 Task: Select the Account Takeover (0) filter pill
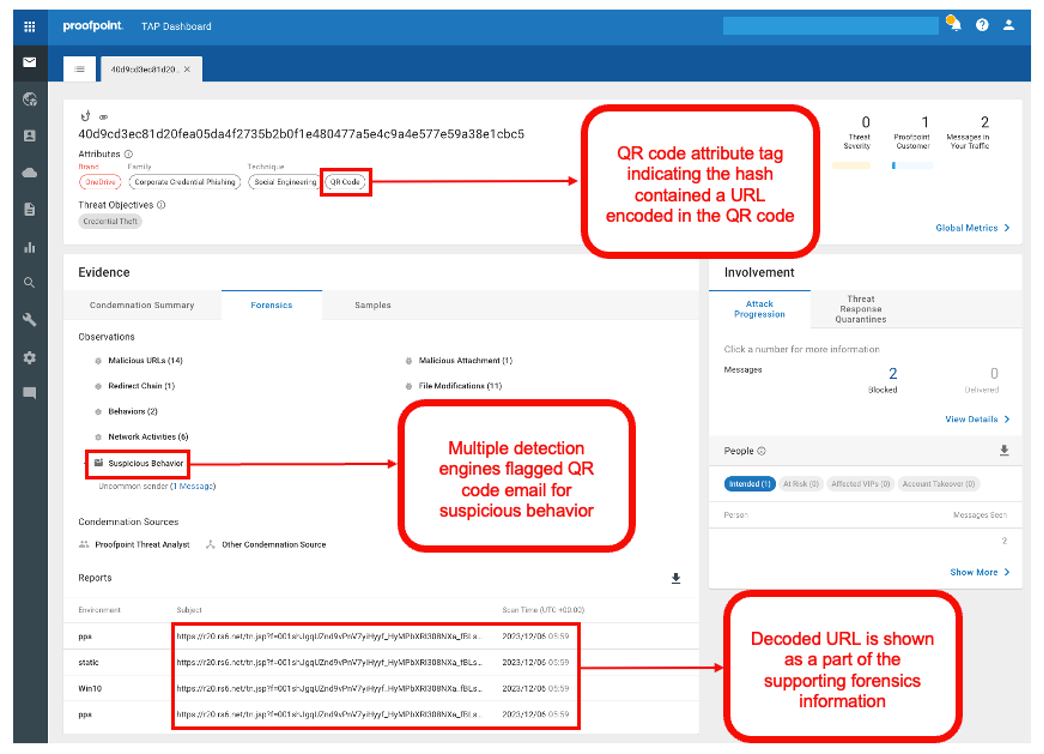pos(938,484)
